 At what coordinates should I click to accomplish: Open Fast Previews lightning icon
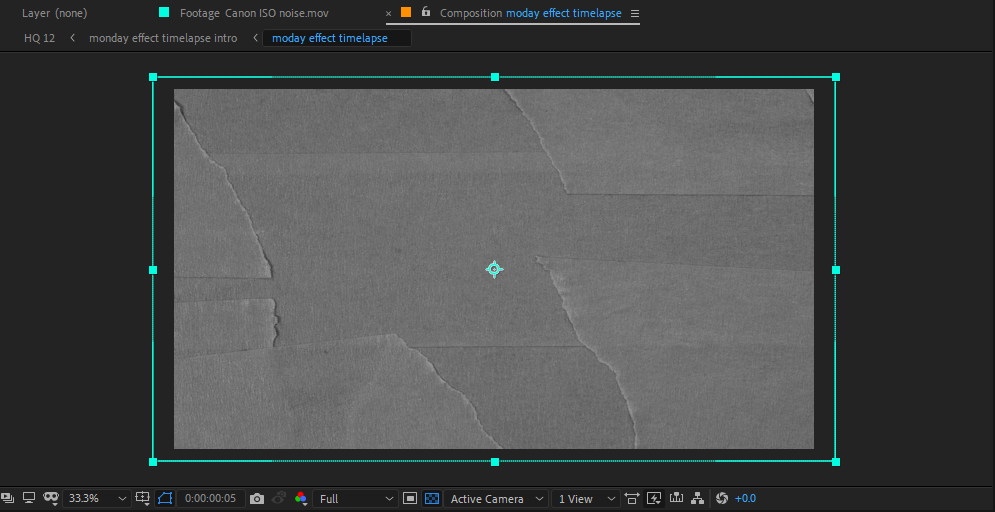tap(654, 499)
